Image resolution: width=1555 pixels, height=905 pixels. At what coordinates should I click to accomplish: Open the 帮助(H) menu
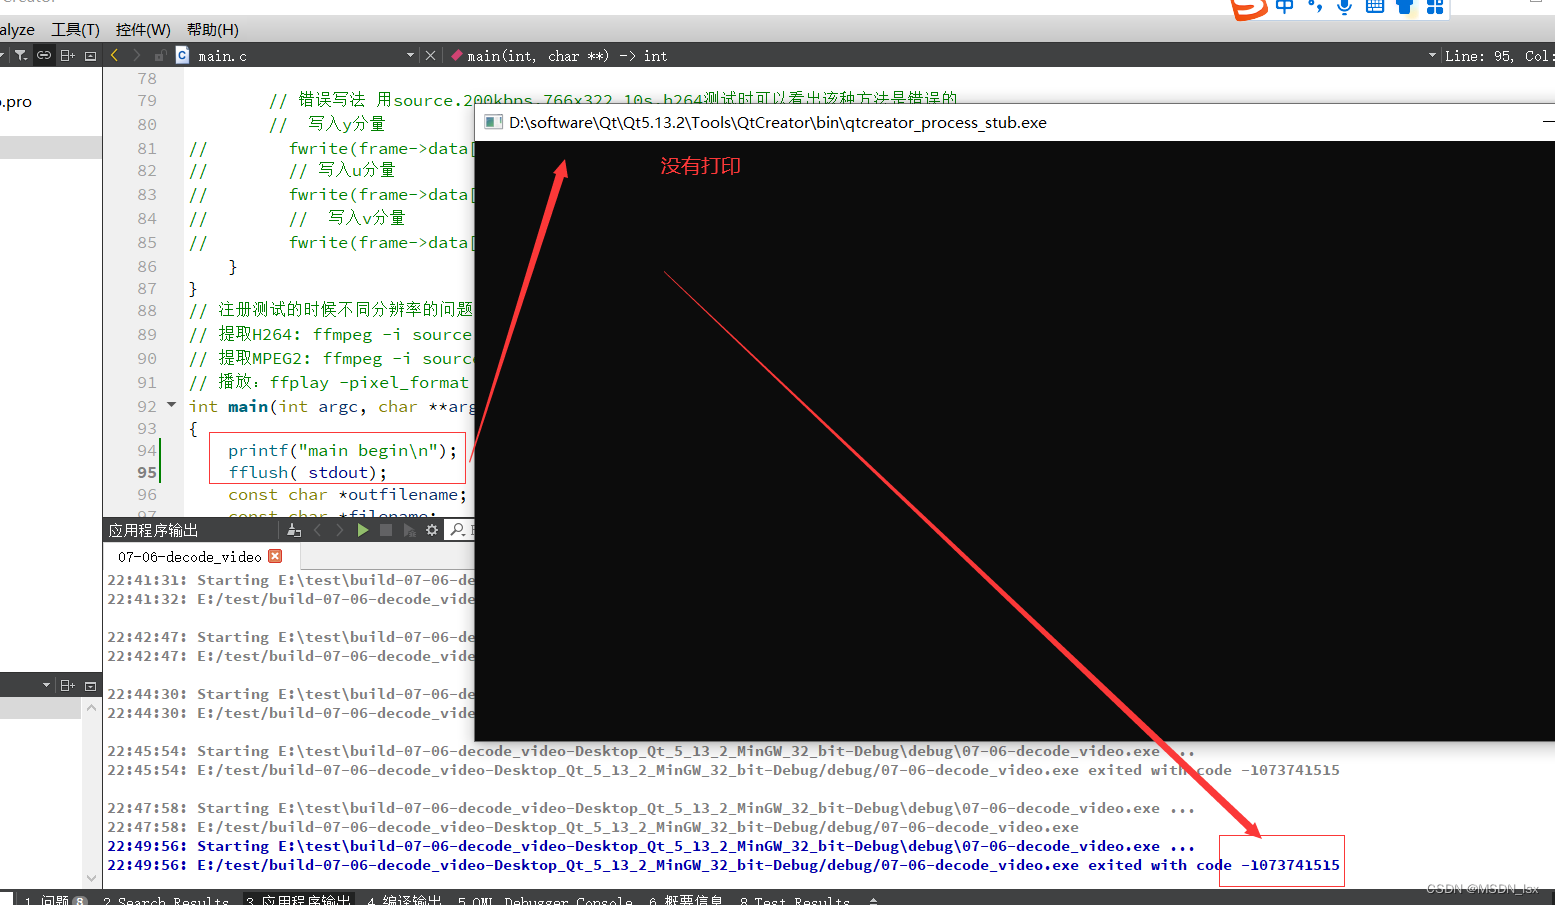click(213, 29)
